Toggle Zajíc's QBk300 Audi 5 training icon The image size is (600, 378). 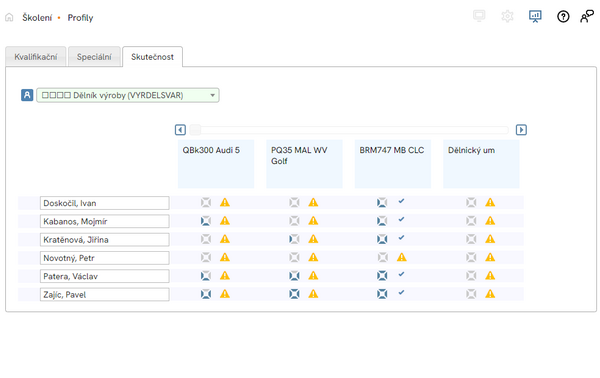click(206, 294)
